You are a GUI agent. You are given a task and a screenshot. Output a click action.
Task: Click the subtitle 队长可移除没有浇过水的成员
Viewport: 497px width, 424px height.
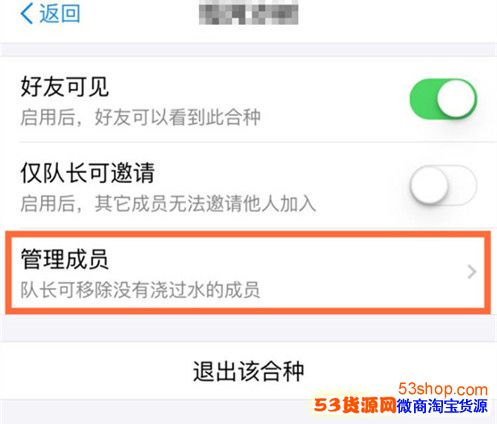pos(140,290)
